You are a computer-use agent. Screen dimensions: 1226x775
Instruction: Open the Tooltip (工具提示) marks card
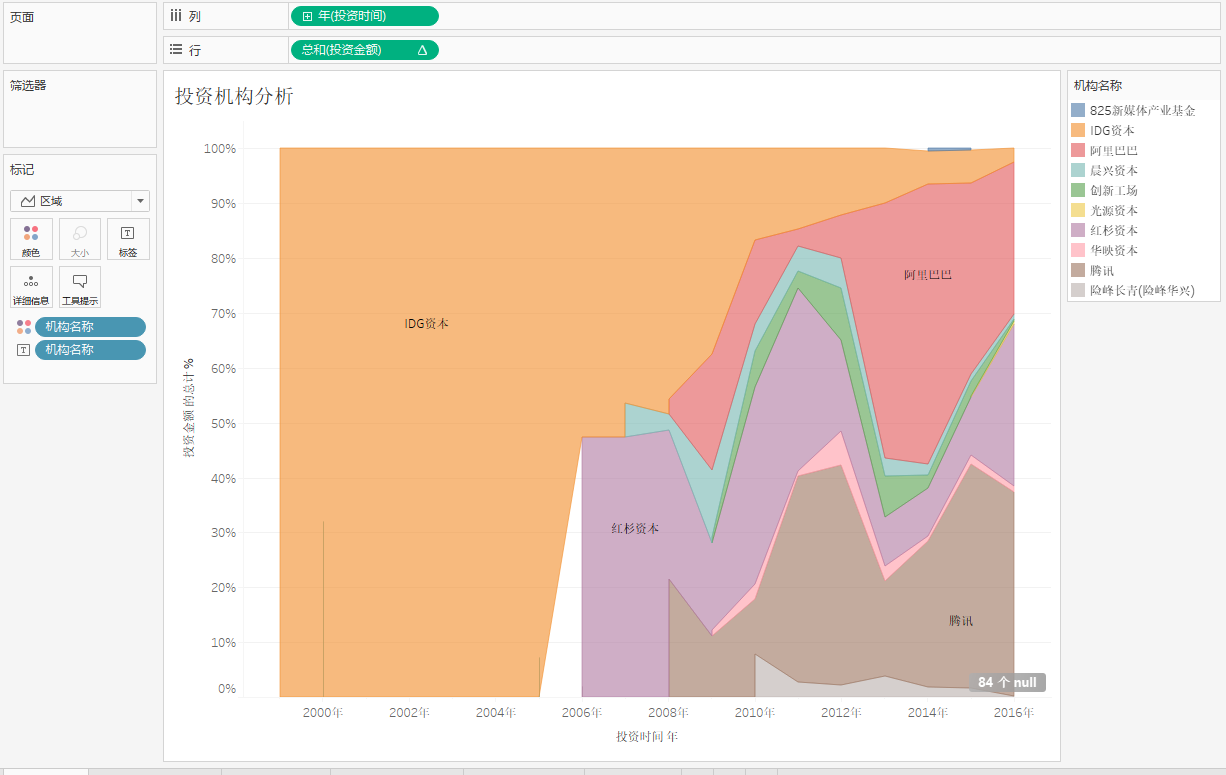80,287
